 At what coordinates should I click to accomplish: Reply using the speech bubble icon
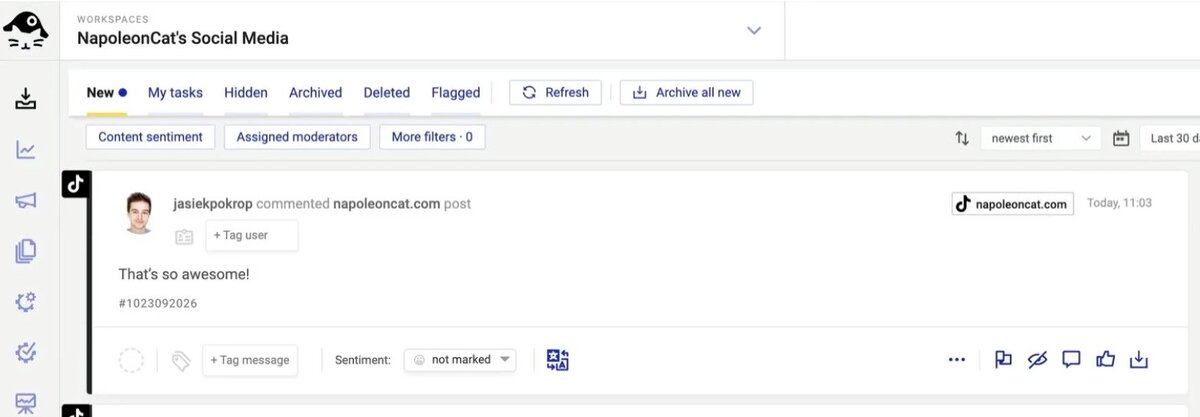1071,360
